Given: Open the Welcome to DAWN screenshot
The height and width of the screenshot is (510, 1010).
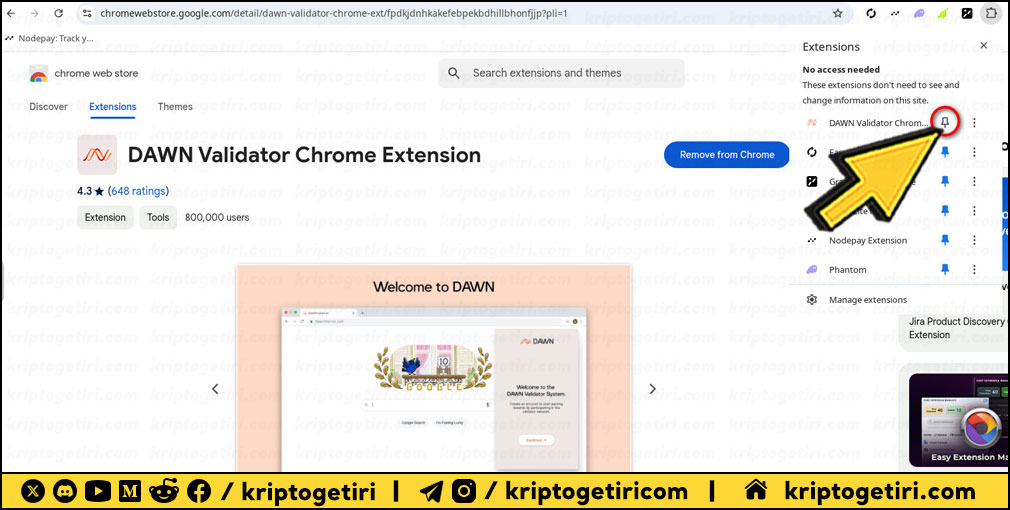Looking at the screenshot, I should [434, 368].
